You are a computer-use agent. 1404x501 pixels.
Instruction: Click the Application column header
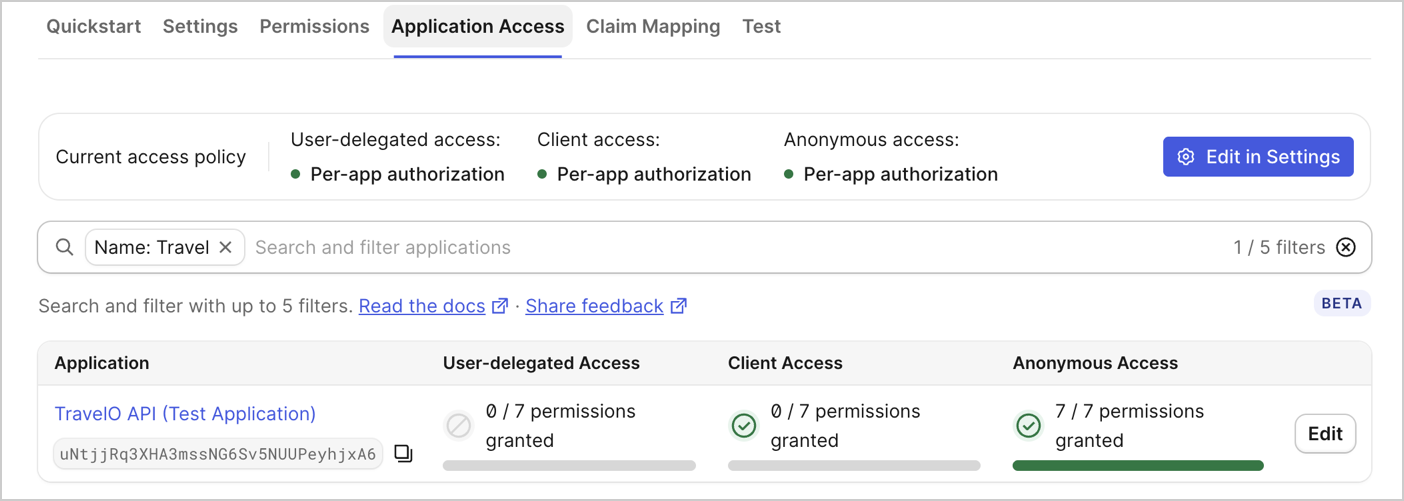(x=102, y=363)
